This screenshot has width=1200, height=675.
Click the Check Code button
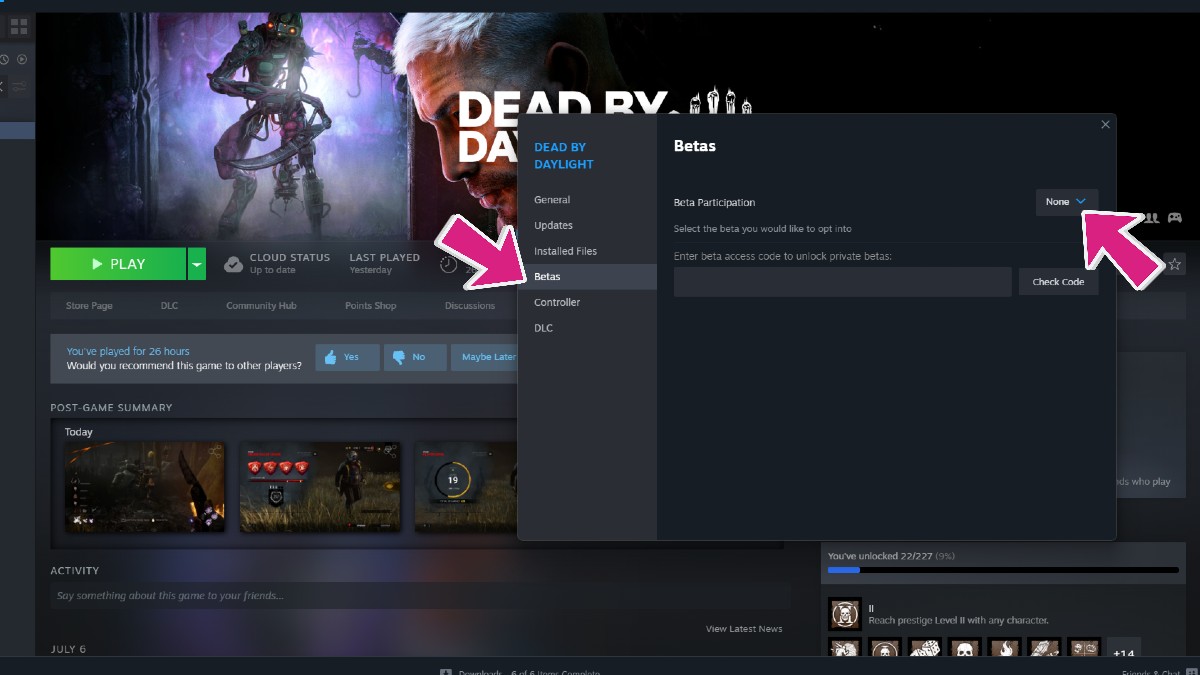(x=1058, y=282)
